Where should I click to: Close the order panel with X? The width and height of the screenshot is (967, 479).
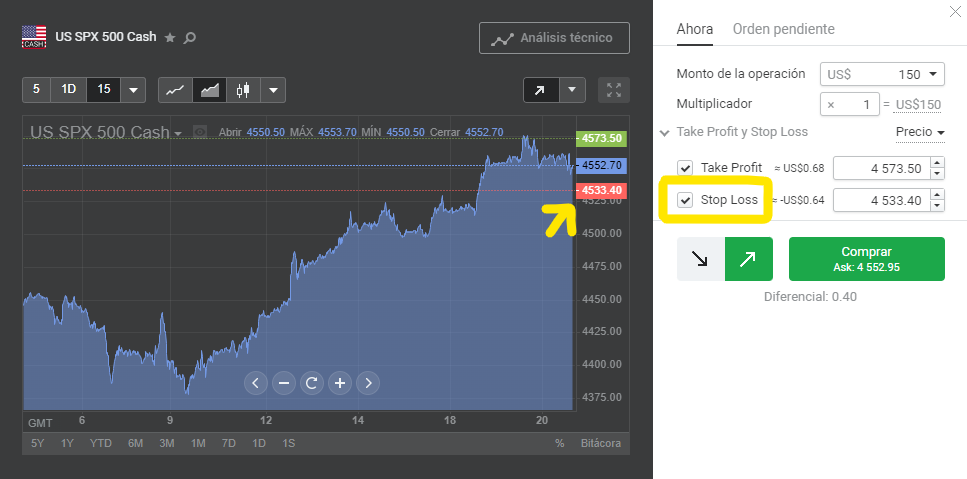[x=957, y=11]
